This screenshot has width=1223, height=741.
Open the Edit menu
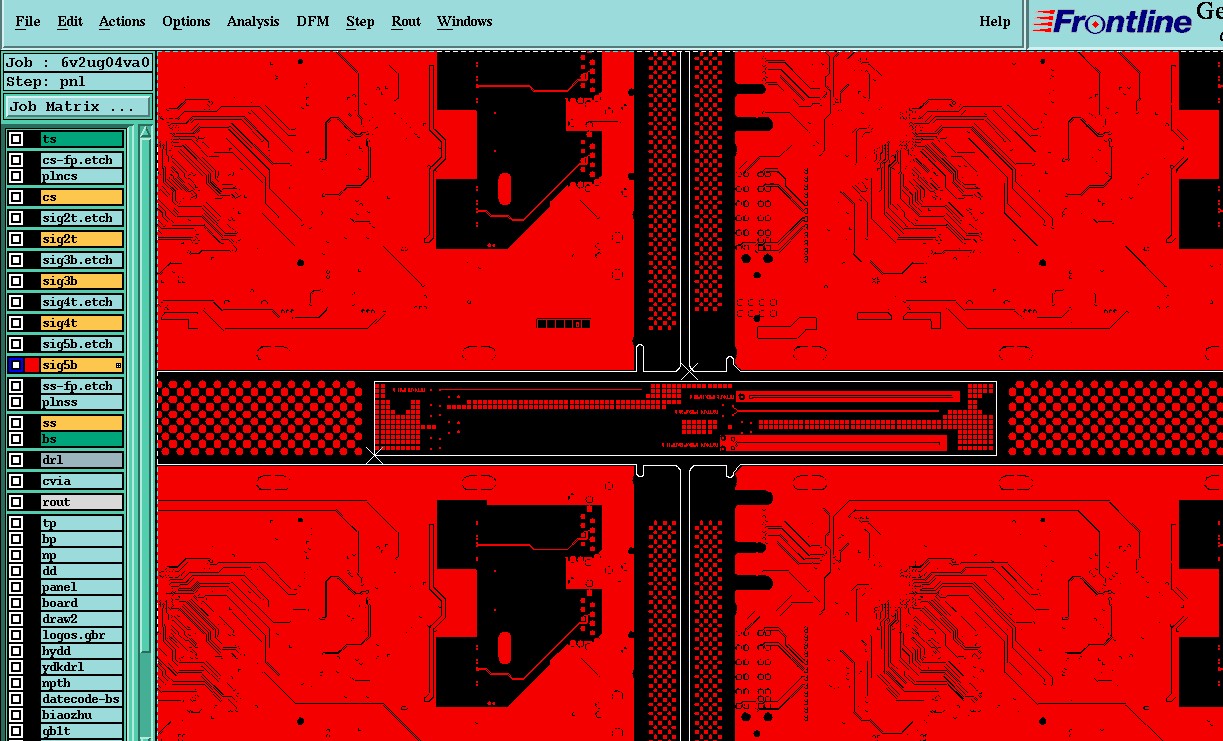point(70,21)
